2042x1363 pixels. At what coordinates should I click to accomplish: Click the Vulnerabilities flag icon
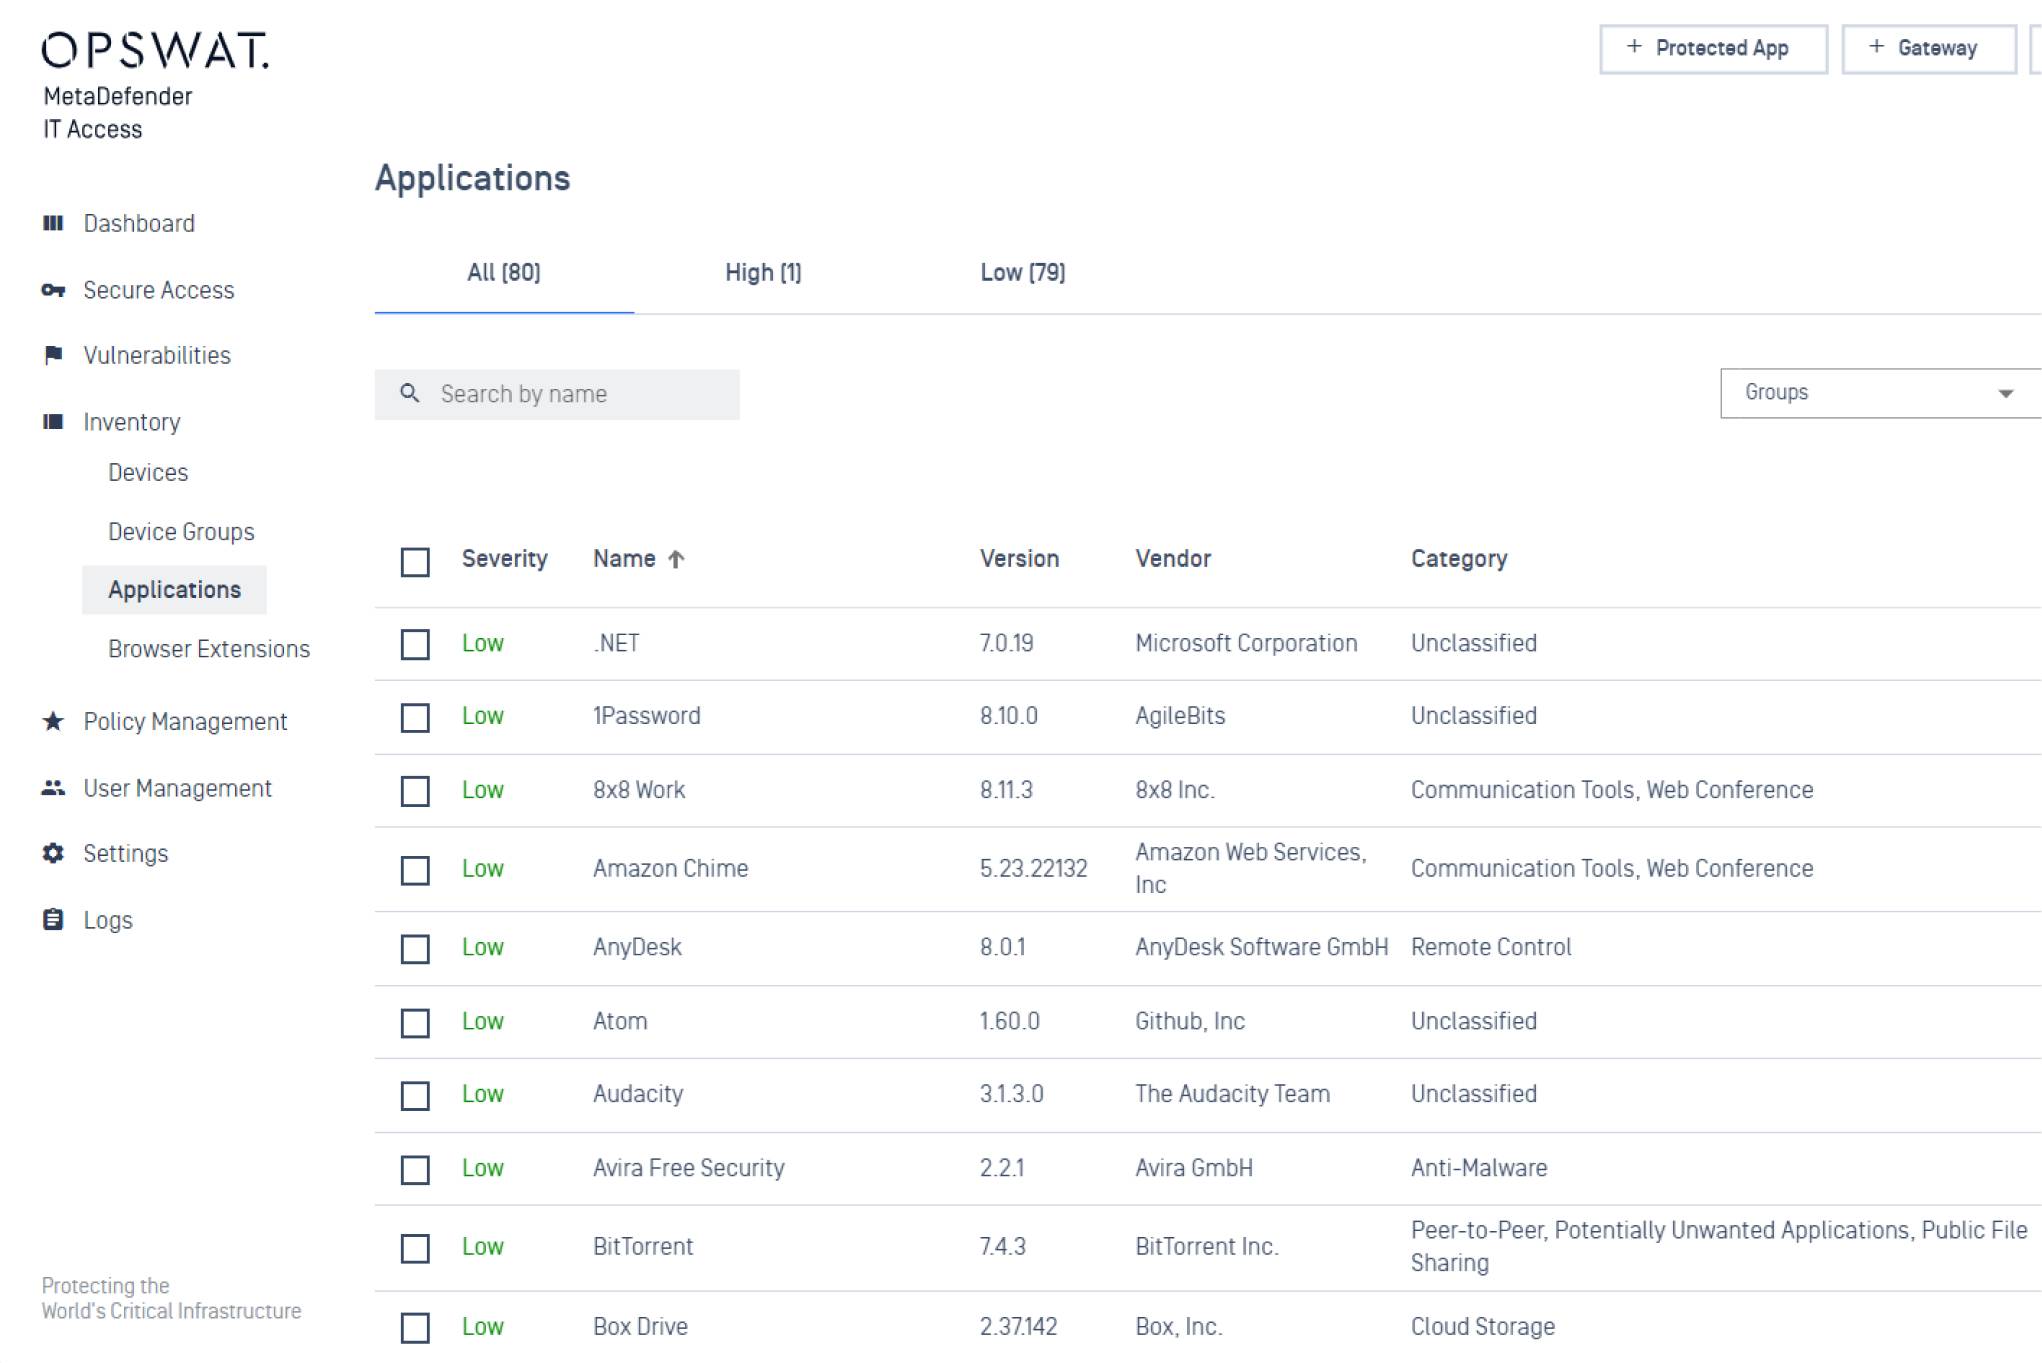click(x=53, y=355)
